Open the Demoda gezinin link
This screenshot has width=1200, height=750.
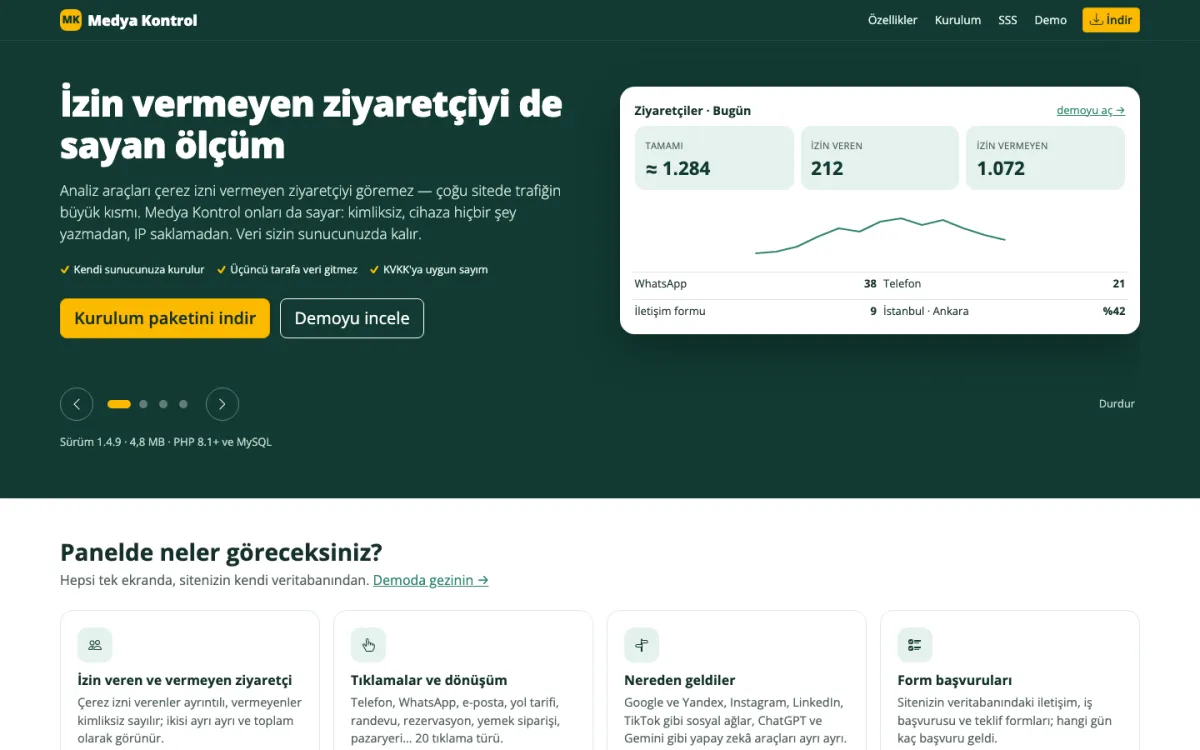[x=431, y=580]
